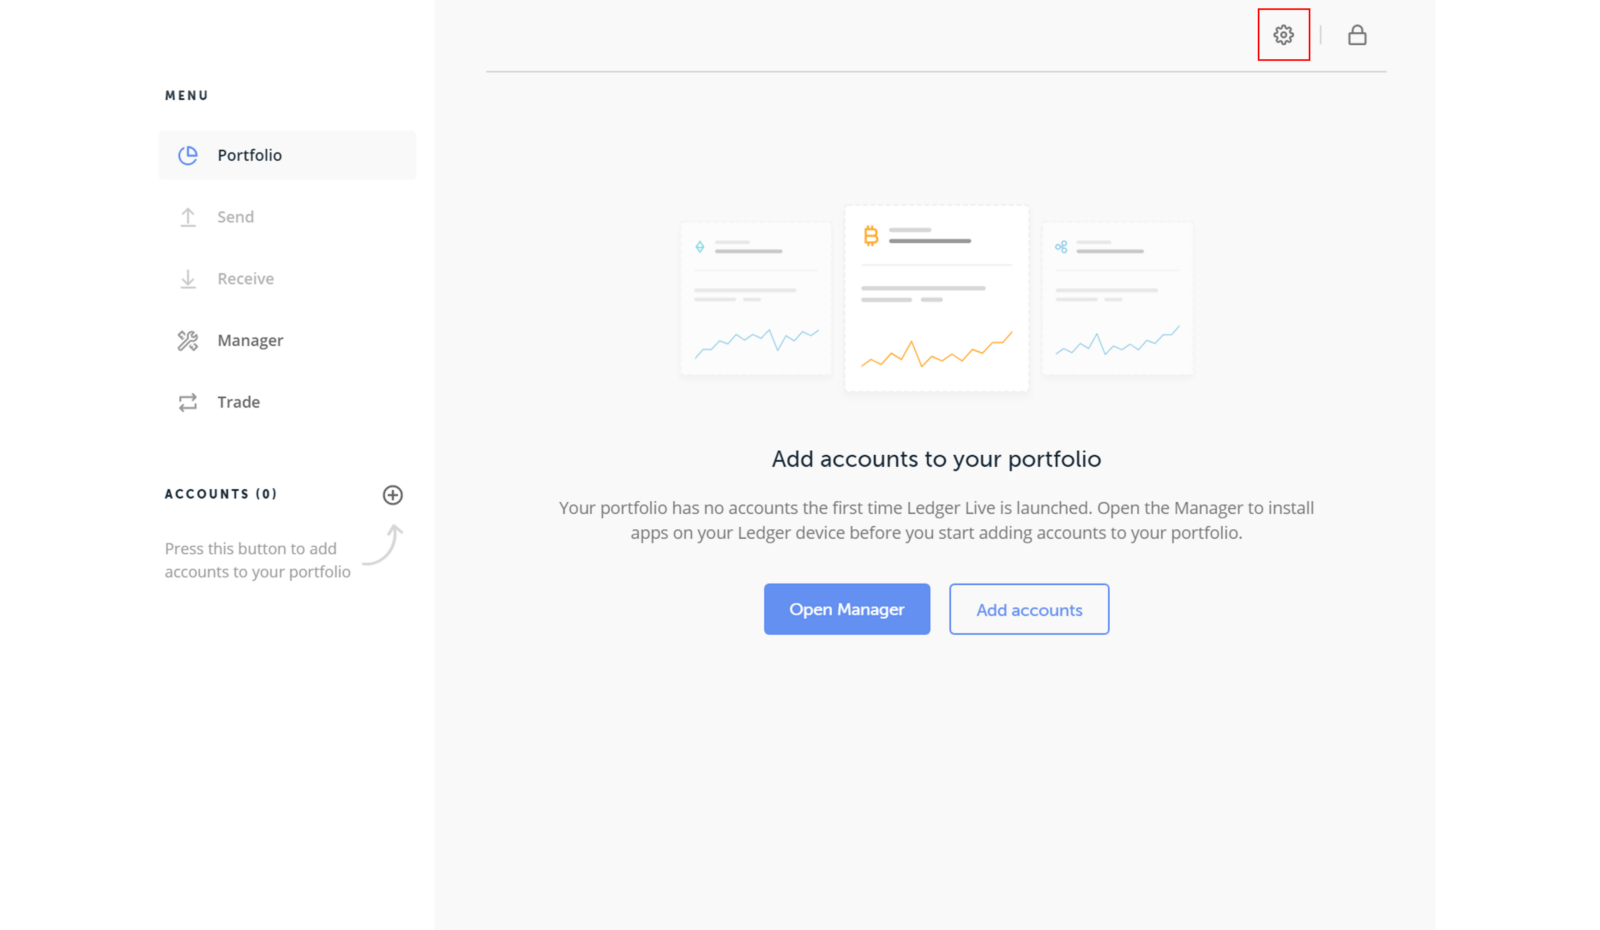Click the blue Open Manager button
The width and height of the screenshot is (1600, 930).
(x=846, y=609)
